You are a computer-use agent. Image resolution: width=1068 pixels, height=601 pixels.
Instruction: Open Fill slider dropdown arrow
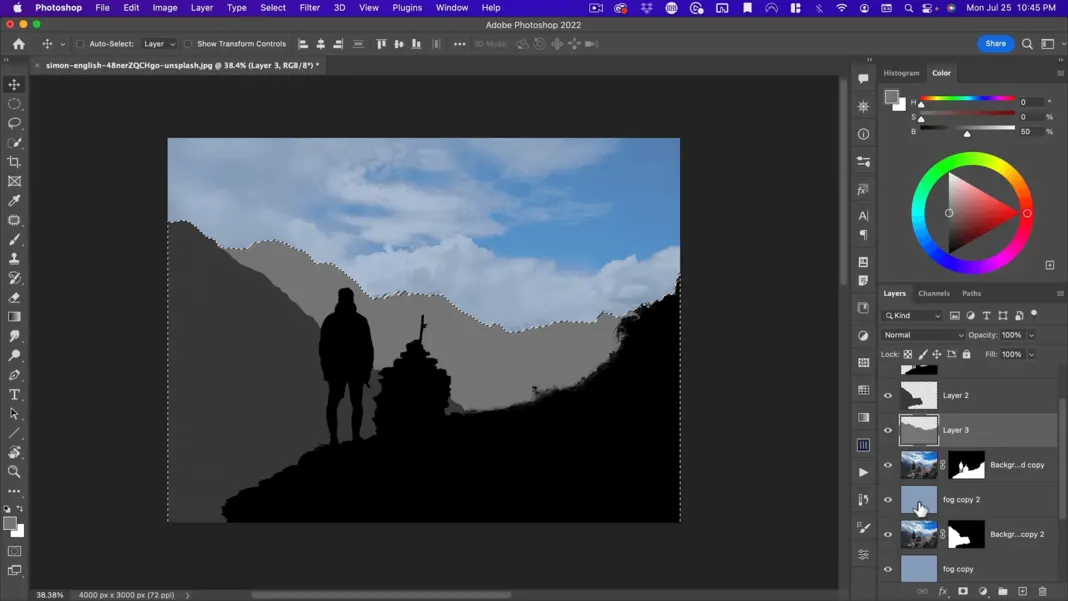point(1031,354)
